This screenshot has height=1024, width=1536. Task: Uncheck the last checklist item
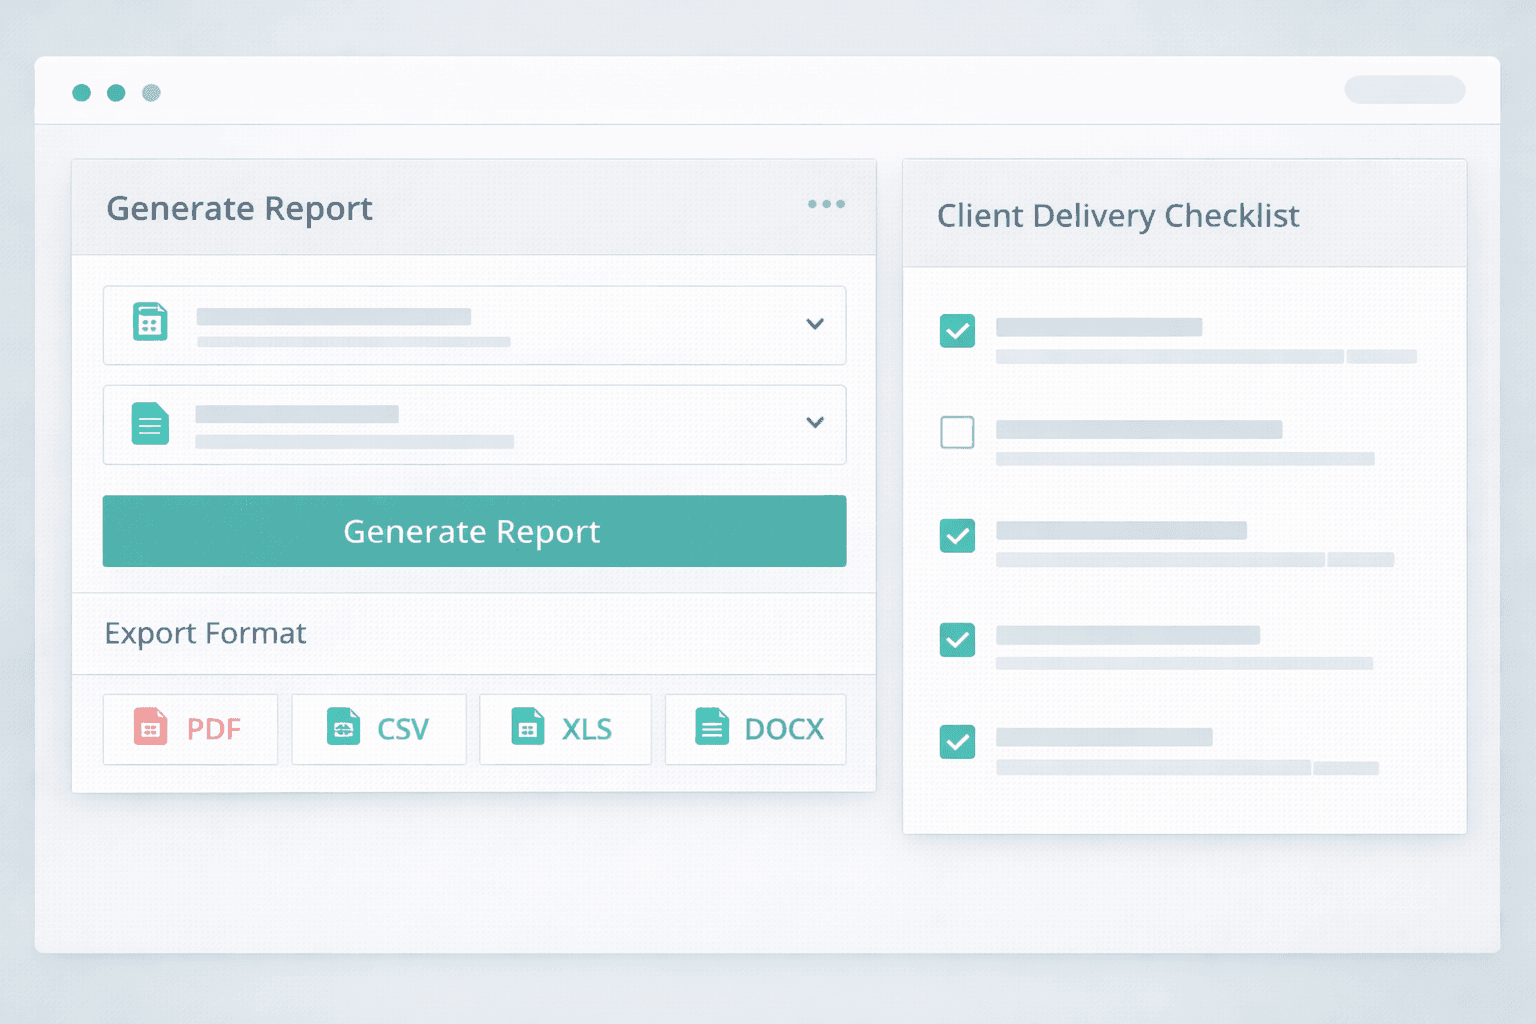coord(957,742)
